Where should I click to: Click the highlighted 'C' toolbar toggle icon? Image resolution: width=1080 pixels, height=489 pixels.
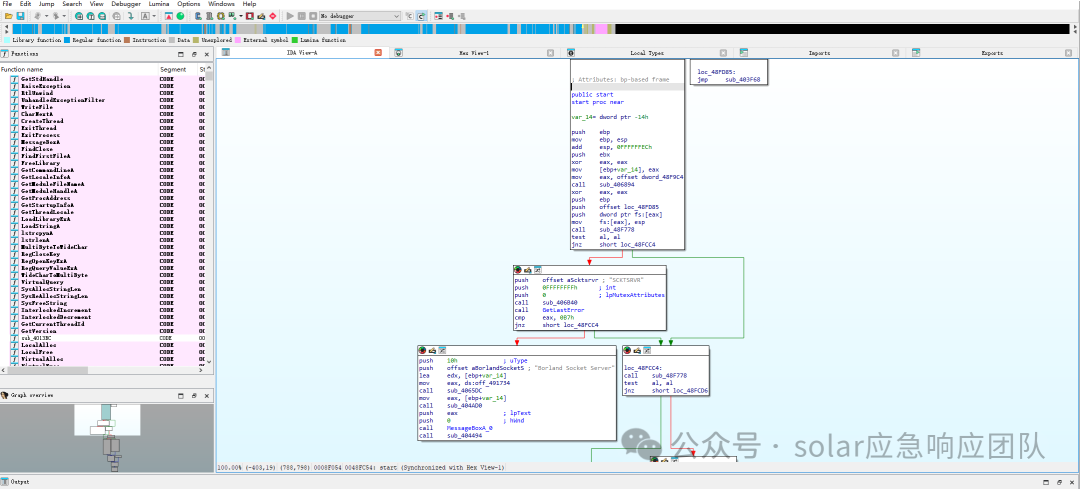point(422,15)
